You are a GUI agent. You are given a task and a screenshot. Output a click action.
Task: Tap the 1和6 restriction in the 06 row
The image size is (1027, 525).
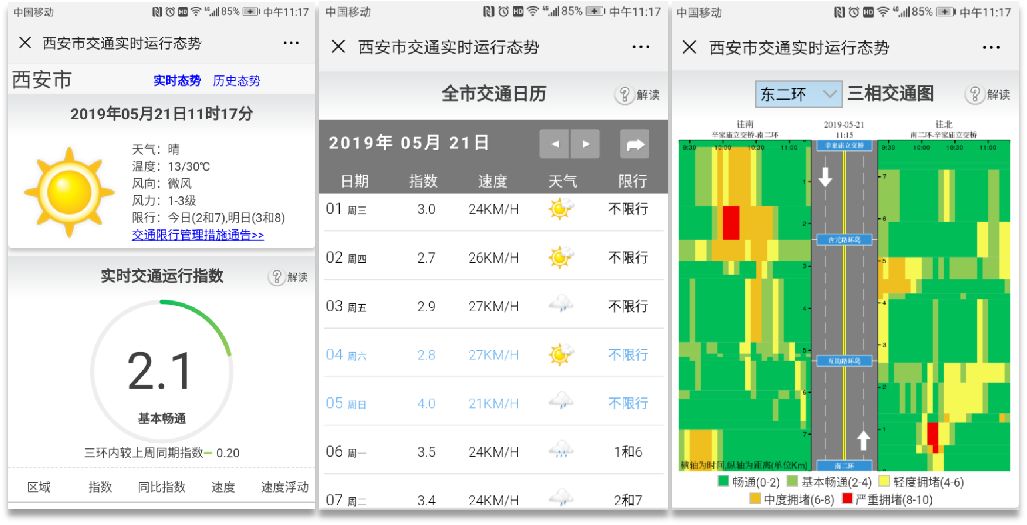coord(628,452)
